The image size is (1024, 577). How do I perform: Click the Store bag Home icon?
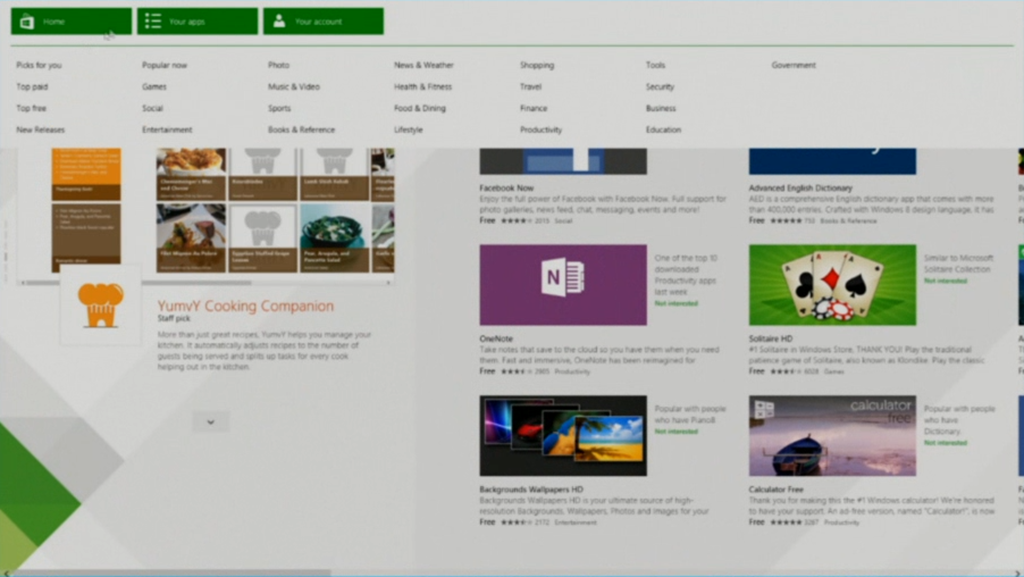pyautogui.click(x=27, y=22)
